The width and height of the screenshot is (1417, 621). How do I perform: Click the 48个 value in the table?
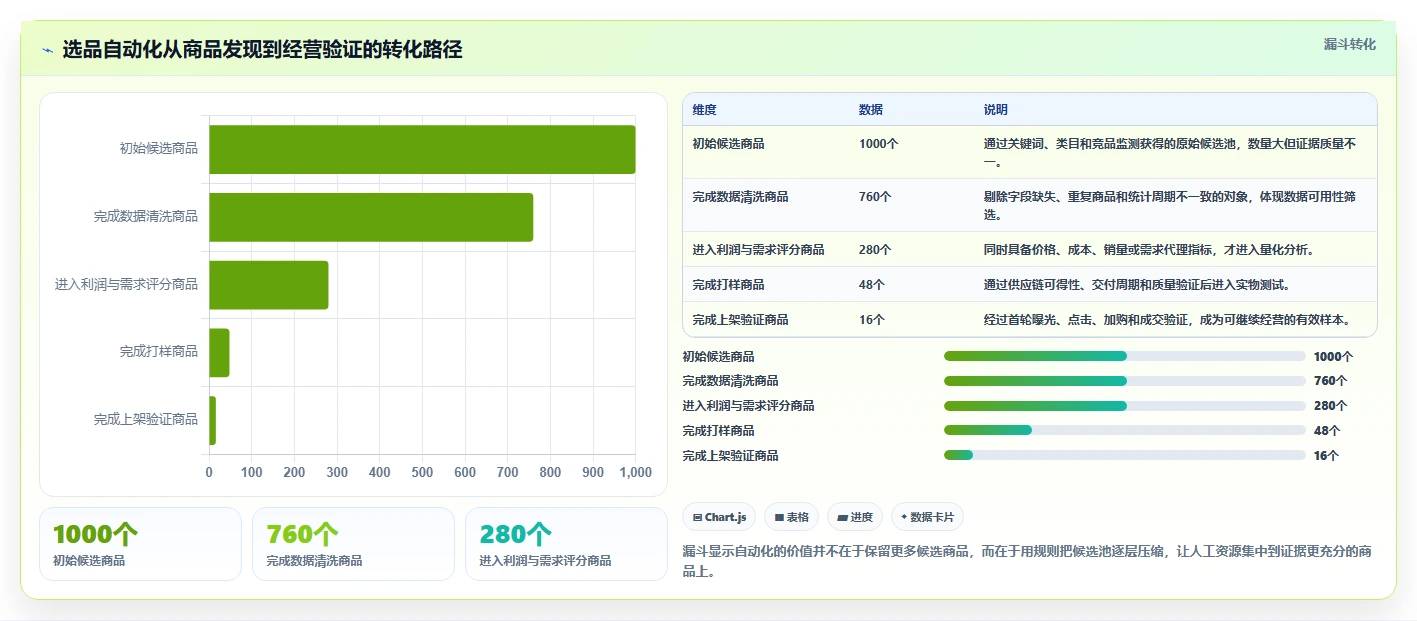point(871,285)
